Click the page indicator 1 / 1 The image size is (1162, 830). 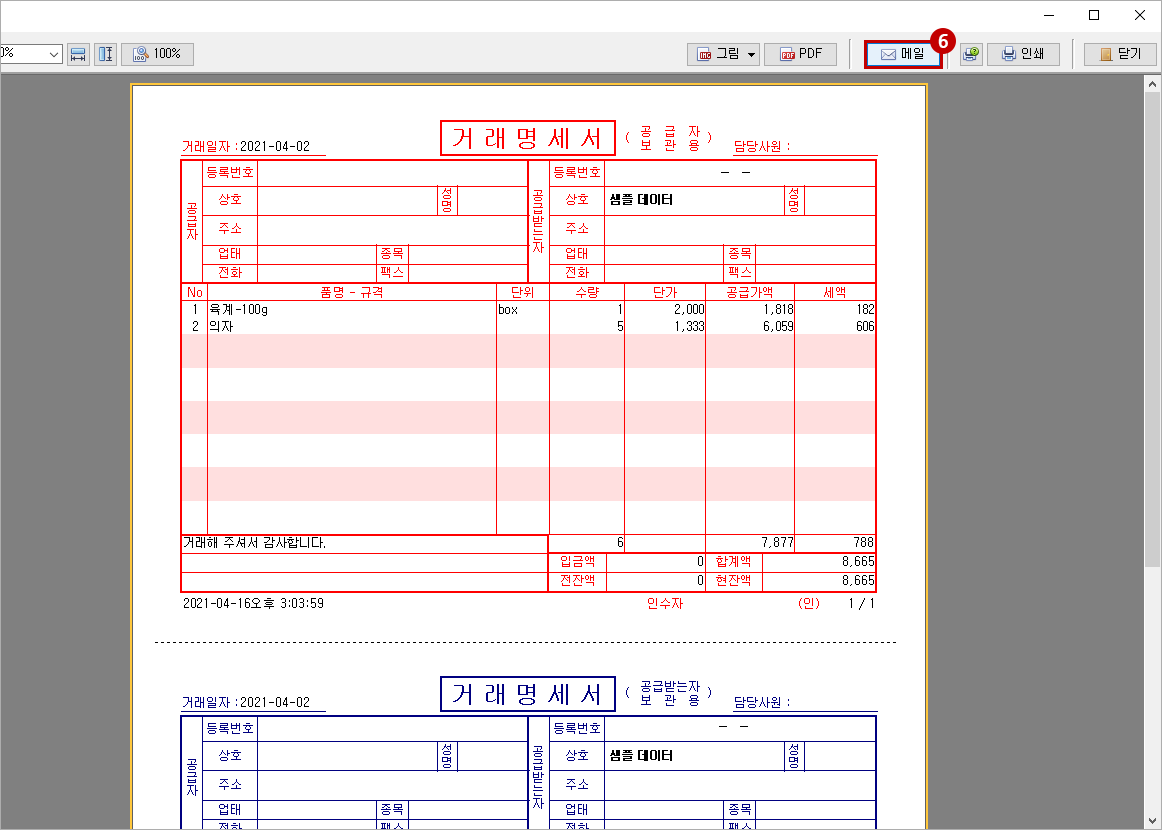point(862,603)
